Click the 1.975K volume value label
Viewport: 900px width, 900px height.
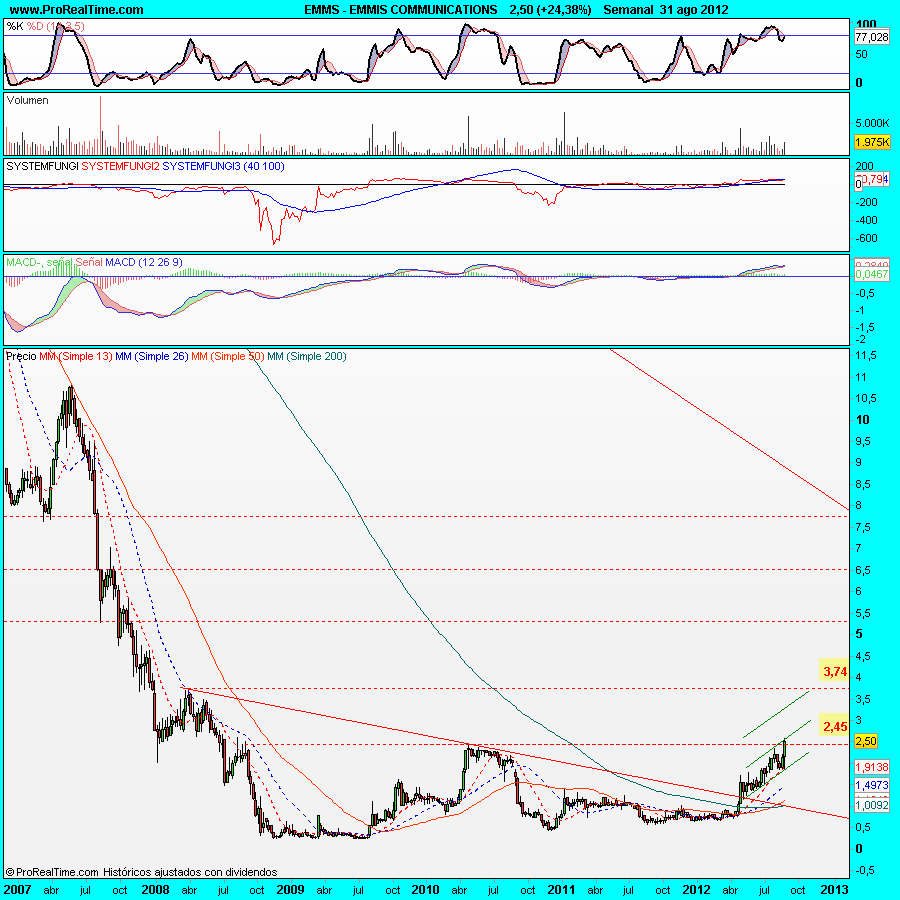click(x=872, y=142)
